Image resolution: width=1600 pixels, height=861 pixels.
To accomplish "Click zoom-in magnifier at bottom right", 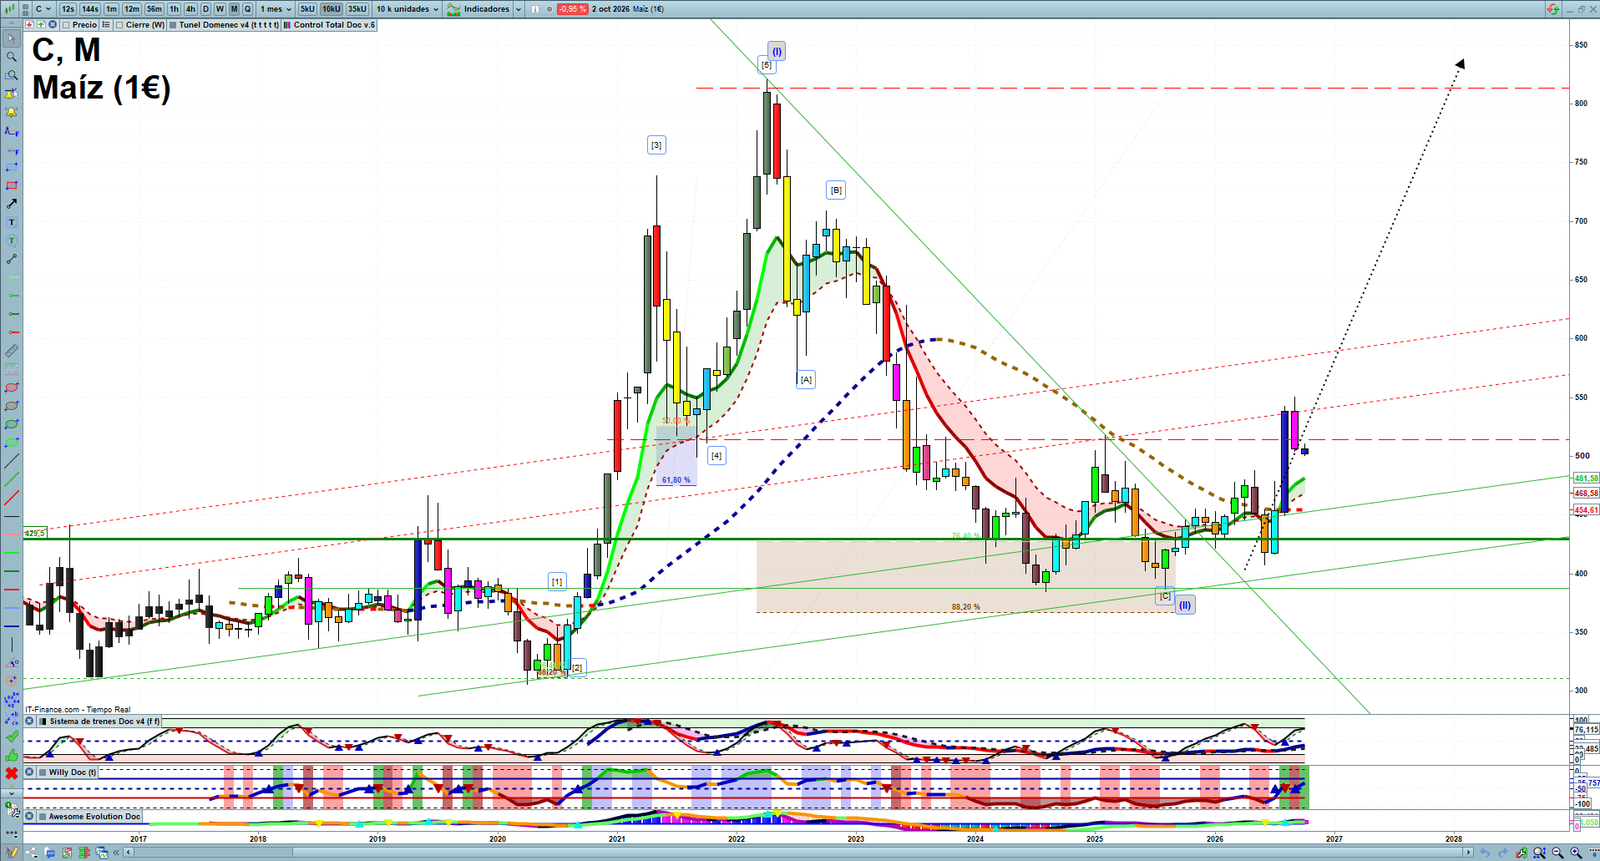I will click(x=1576, y=853).
